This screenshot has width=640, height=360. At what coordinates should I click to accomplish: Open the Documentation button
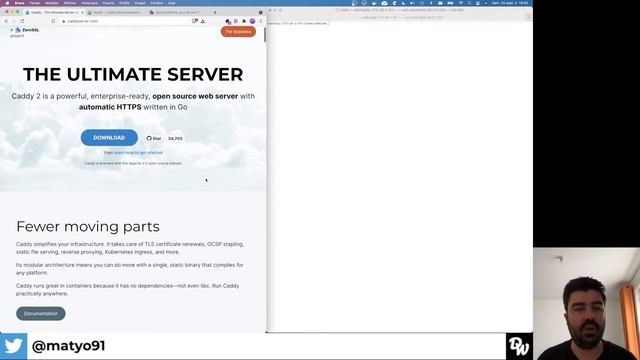tap(41, 313)
